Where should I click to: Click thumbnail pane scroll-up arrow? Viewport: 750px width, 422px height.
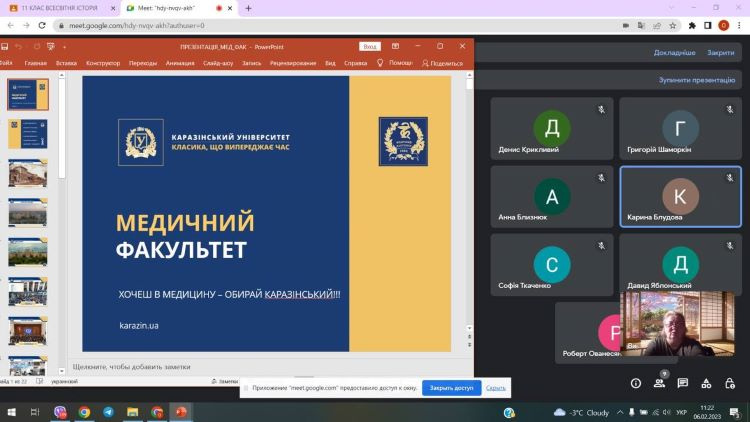pos(62,76)
